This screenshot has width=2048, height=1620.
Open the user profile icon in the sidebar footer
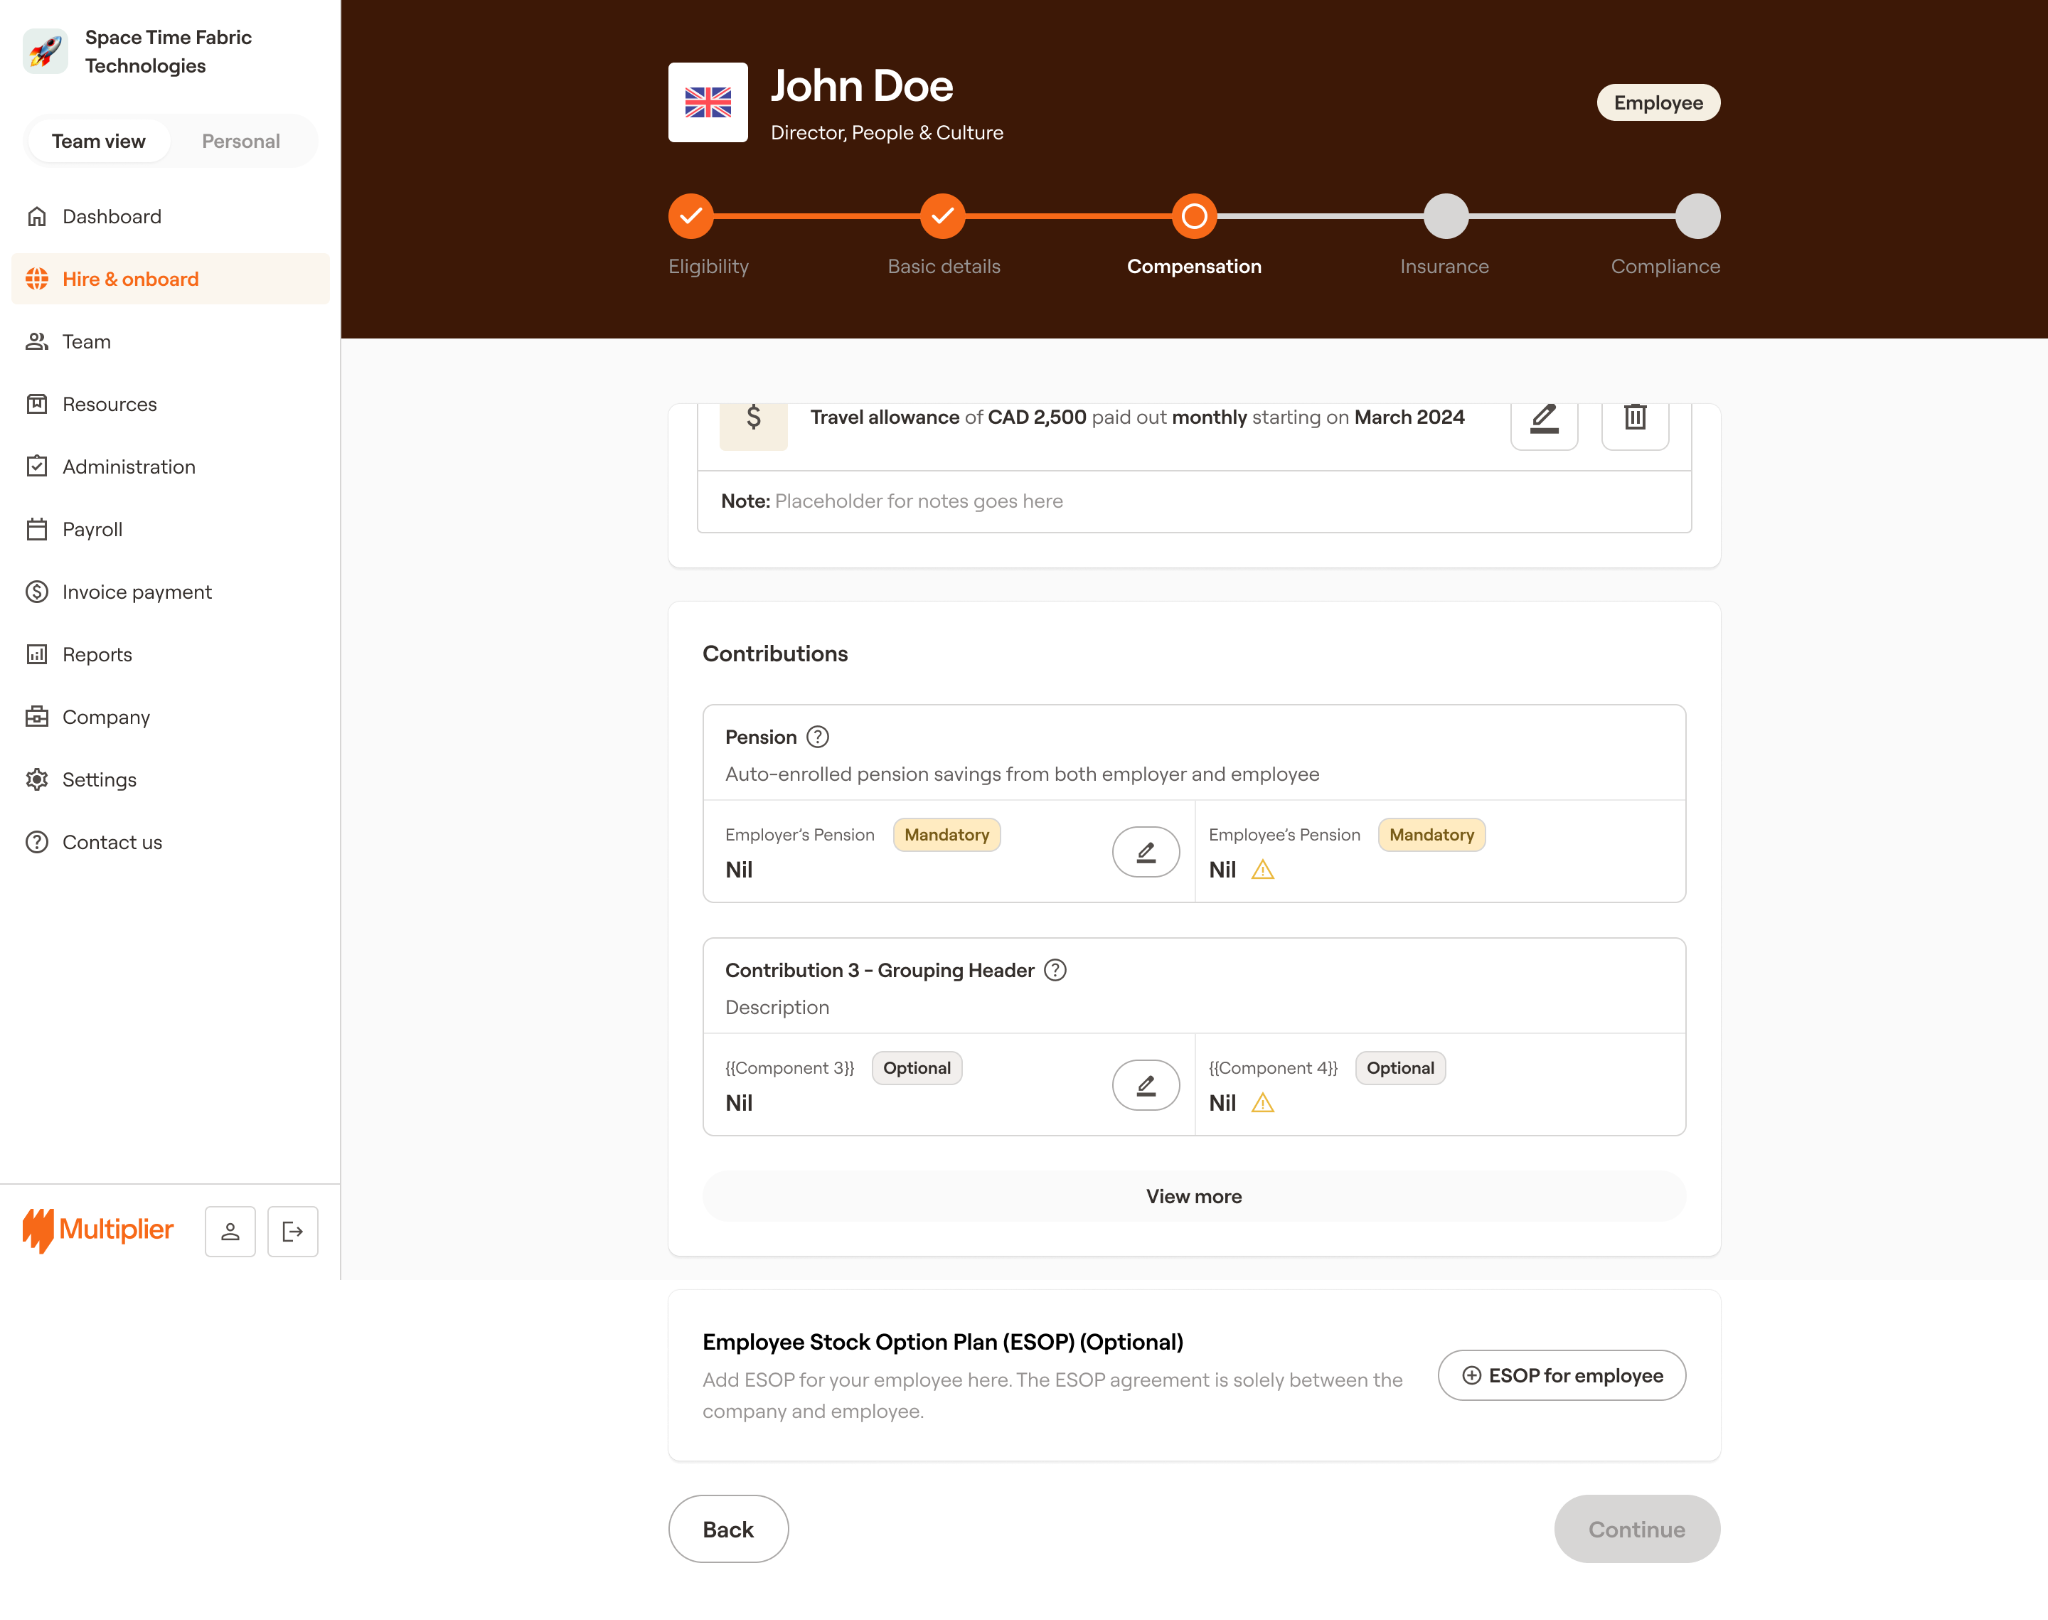(230, 1231)
